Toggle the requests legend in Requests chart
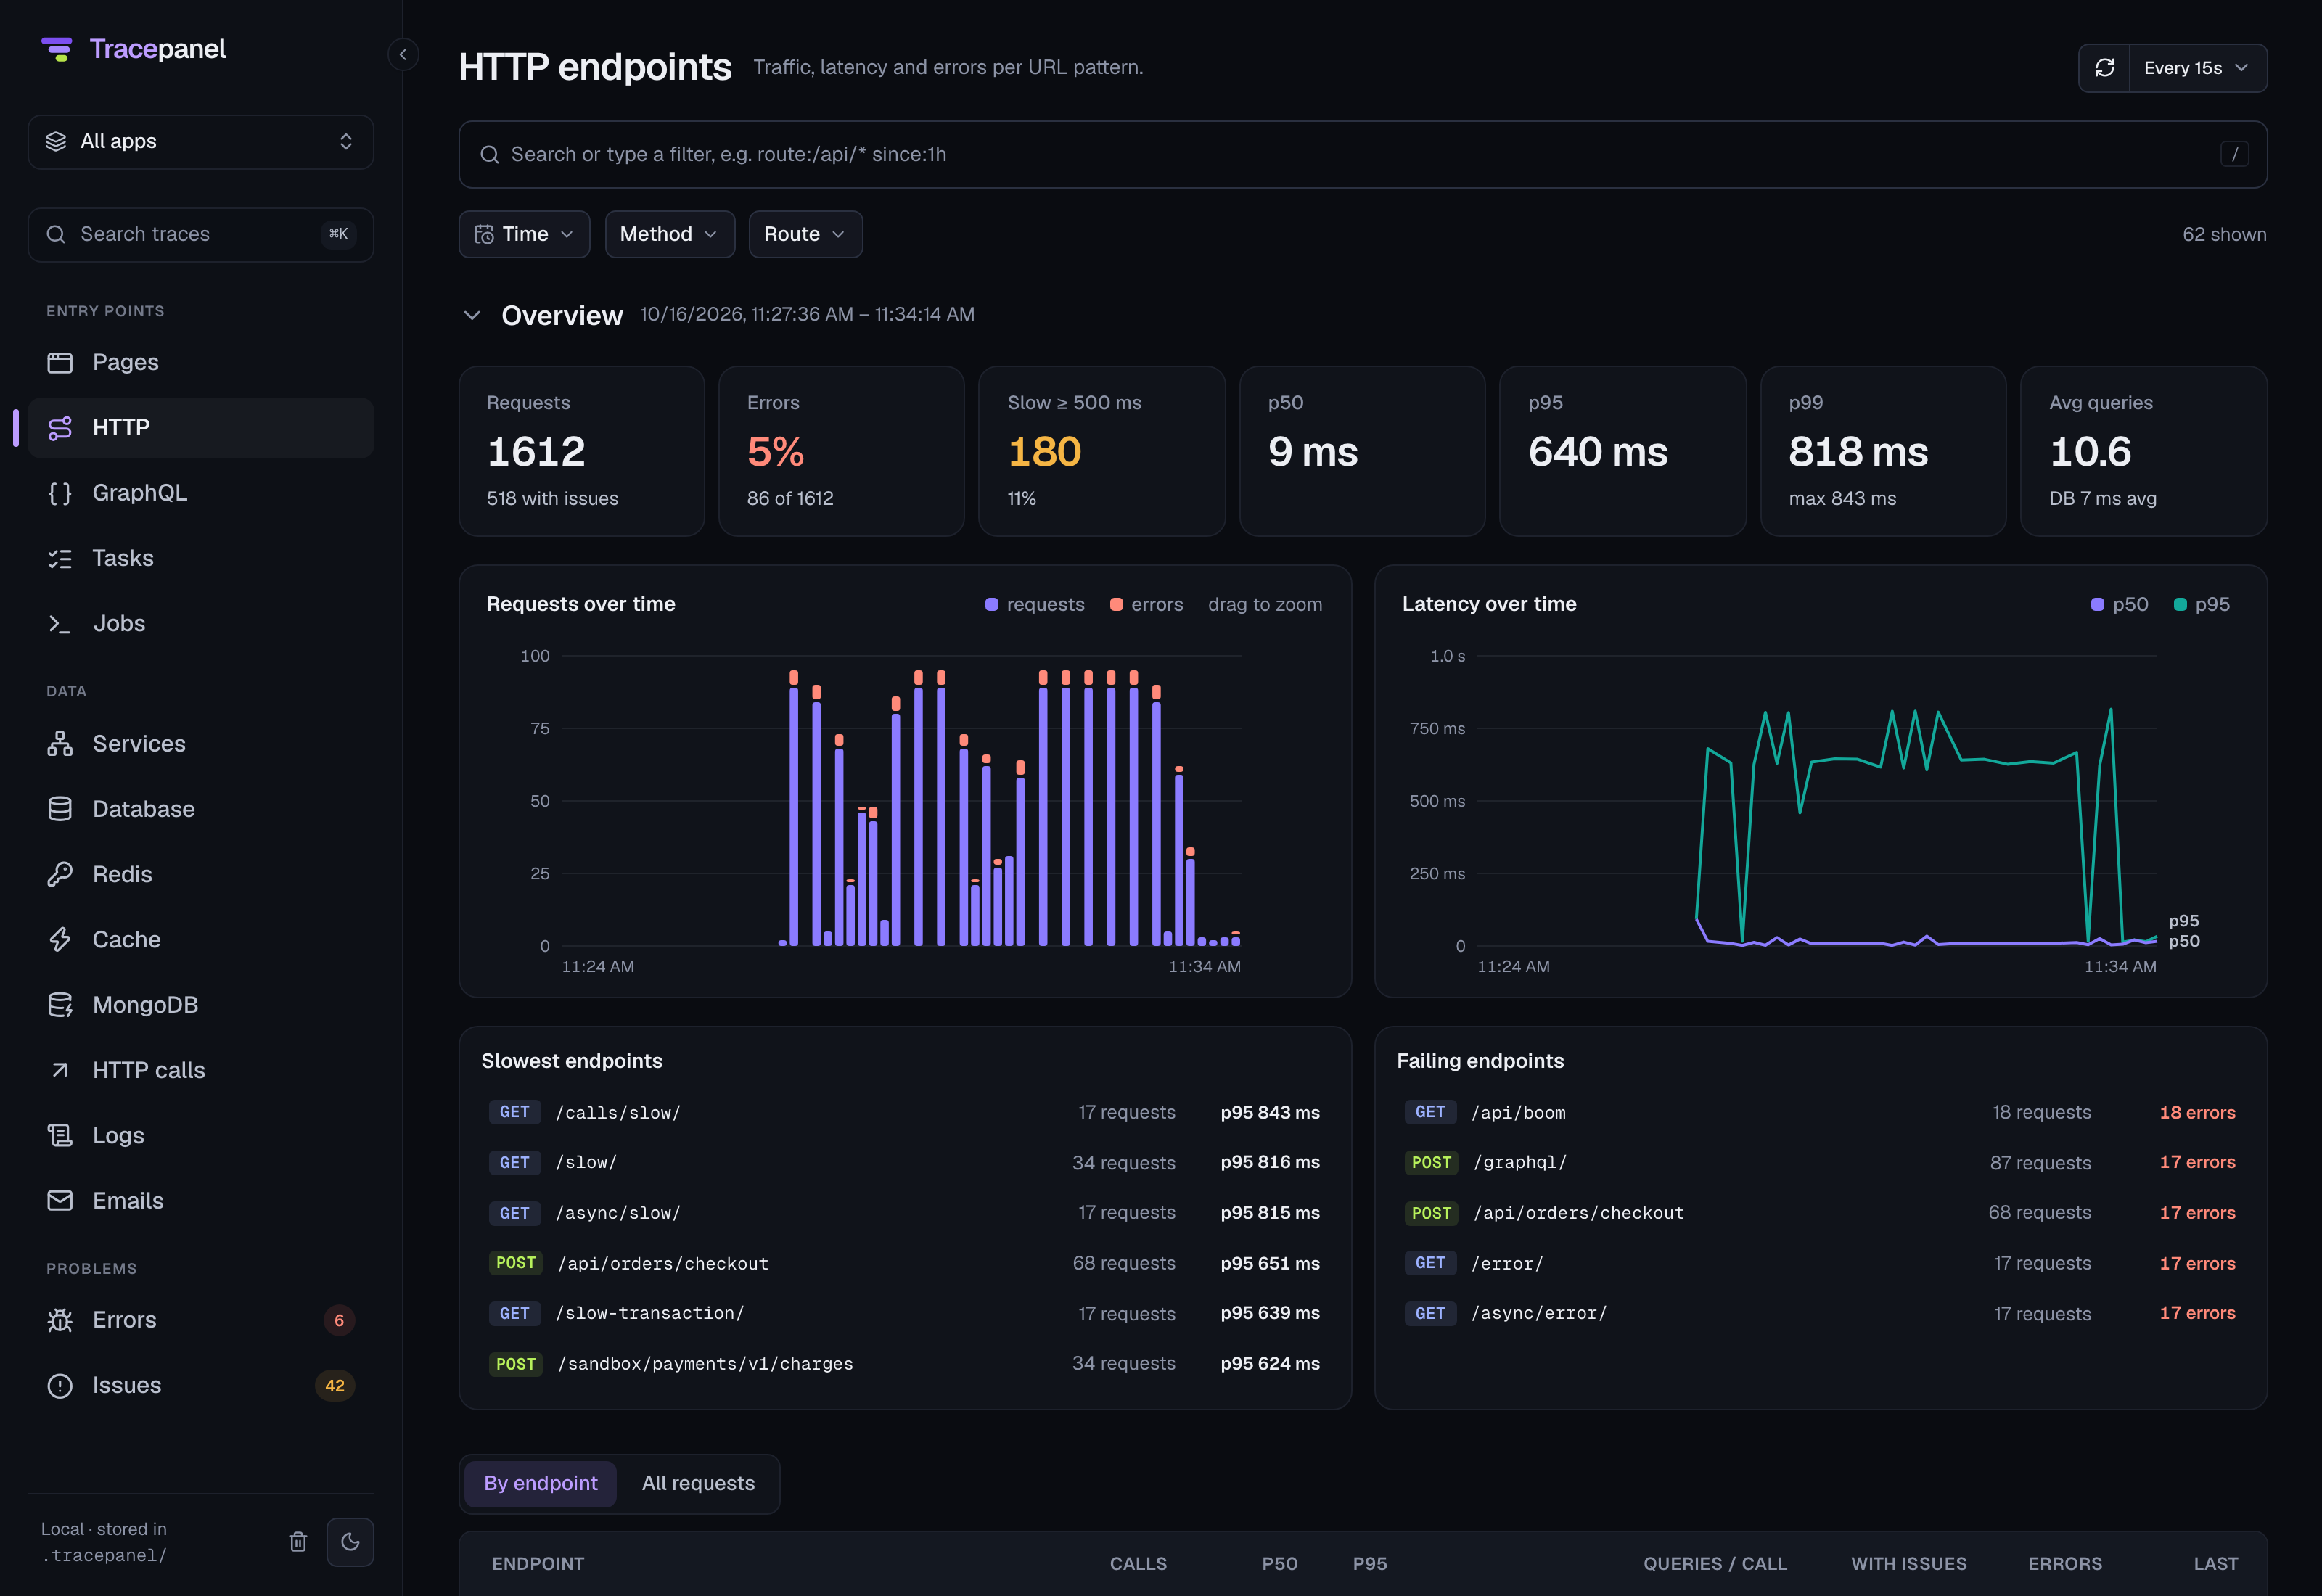The image size is (2322, 1596). [1034, 604]
